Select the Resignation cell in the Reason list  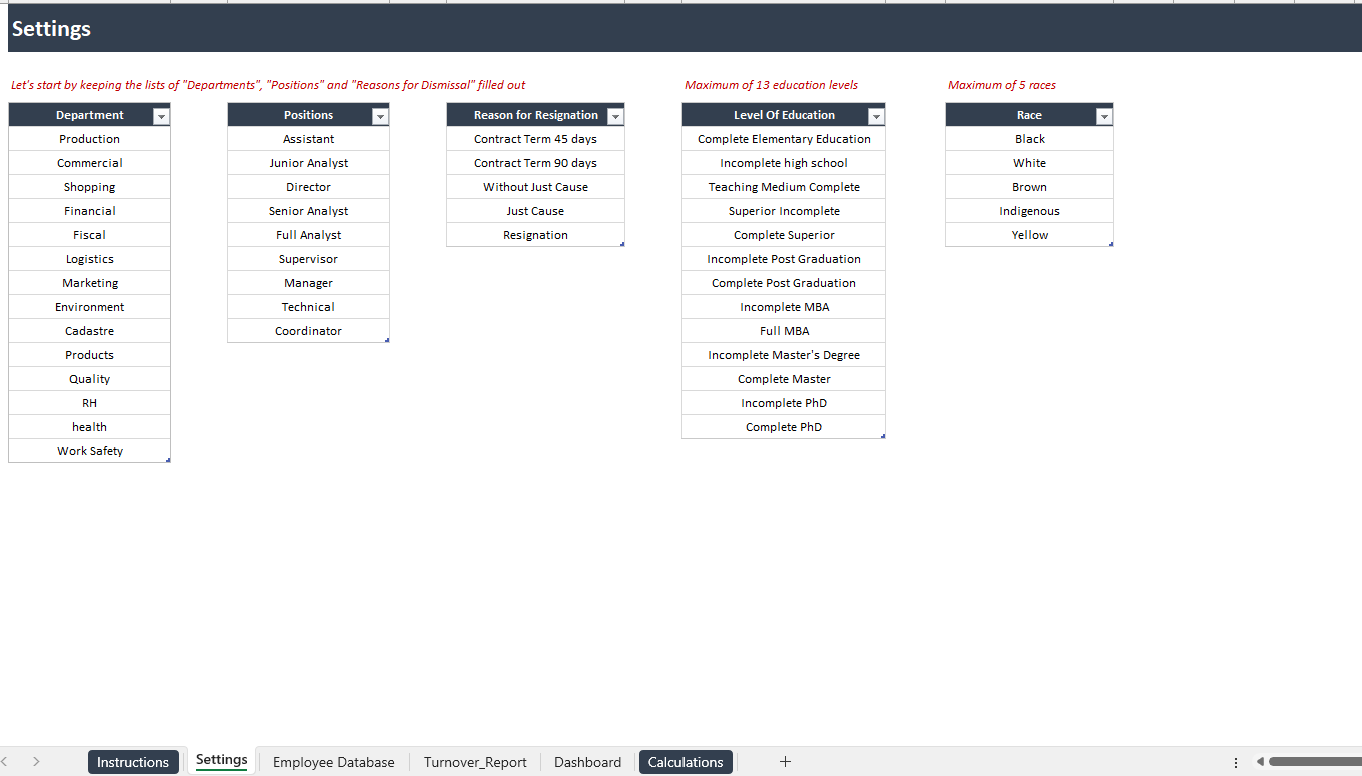pos(535,235)
